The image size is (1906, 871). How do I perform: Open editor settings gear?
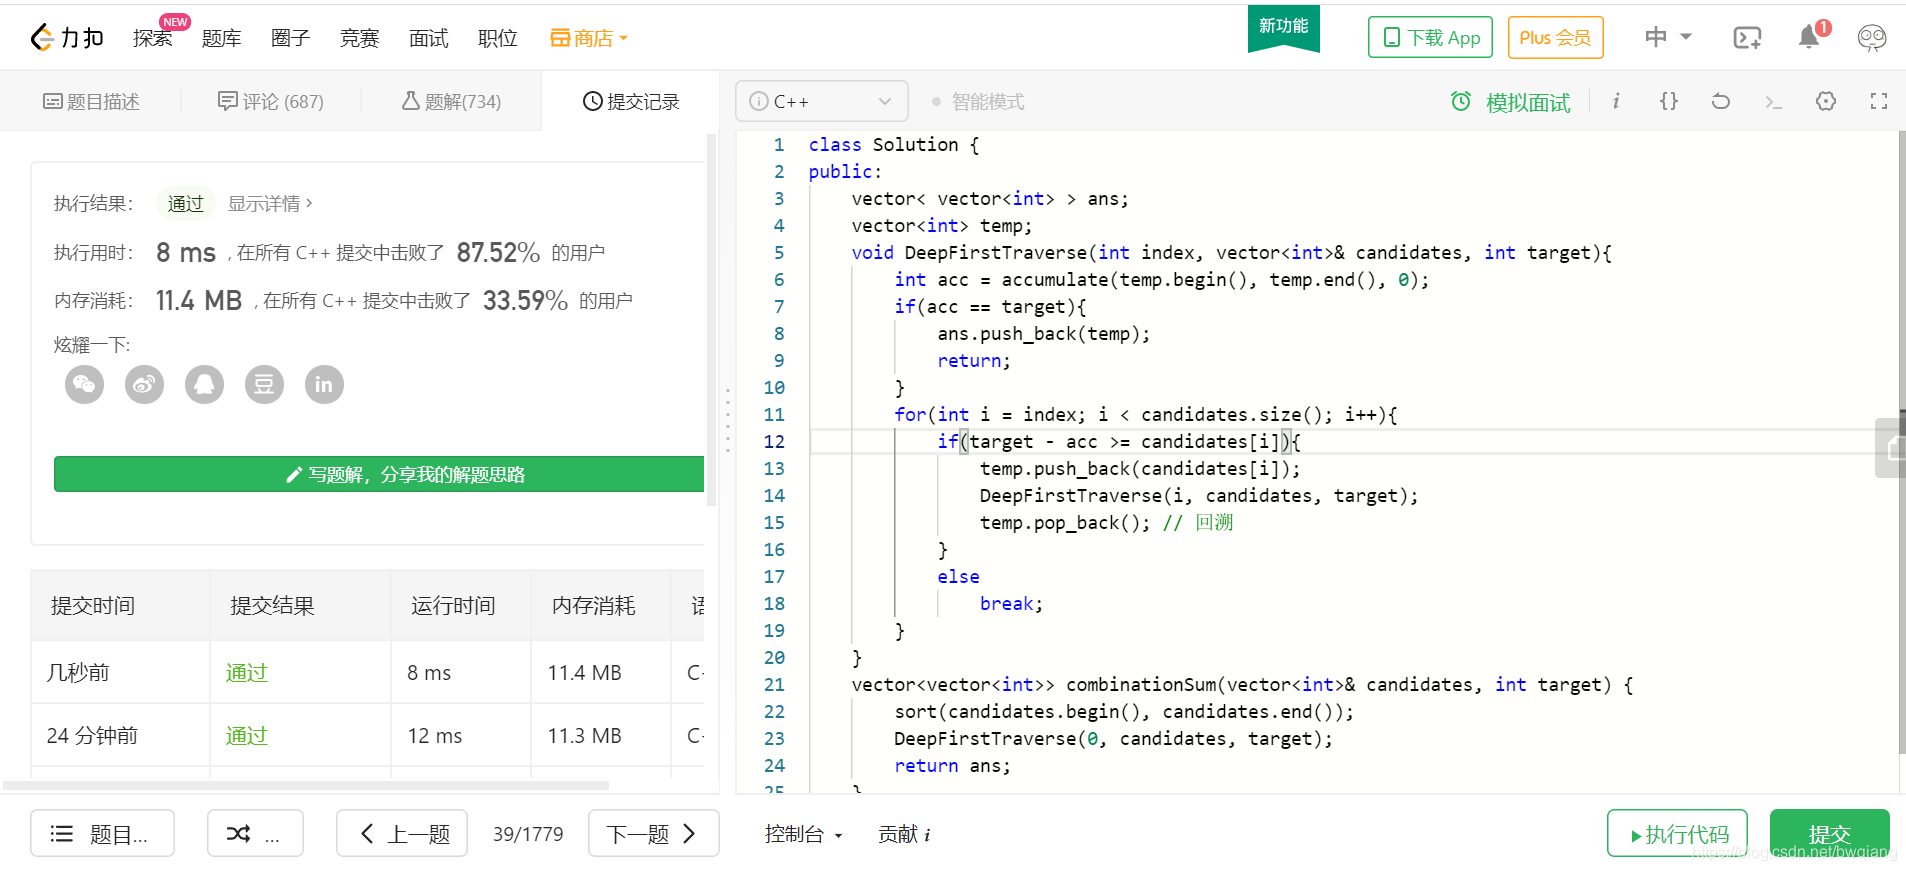[x=1826, y=101]
